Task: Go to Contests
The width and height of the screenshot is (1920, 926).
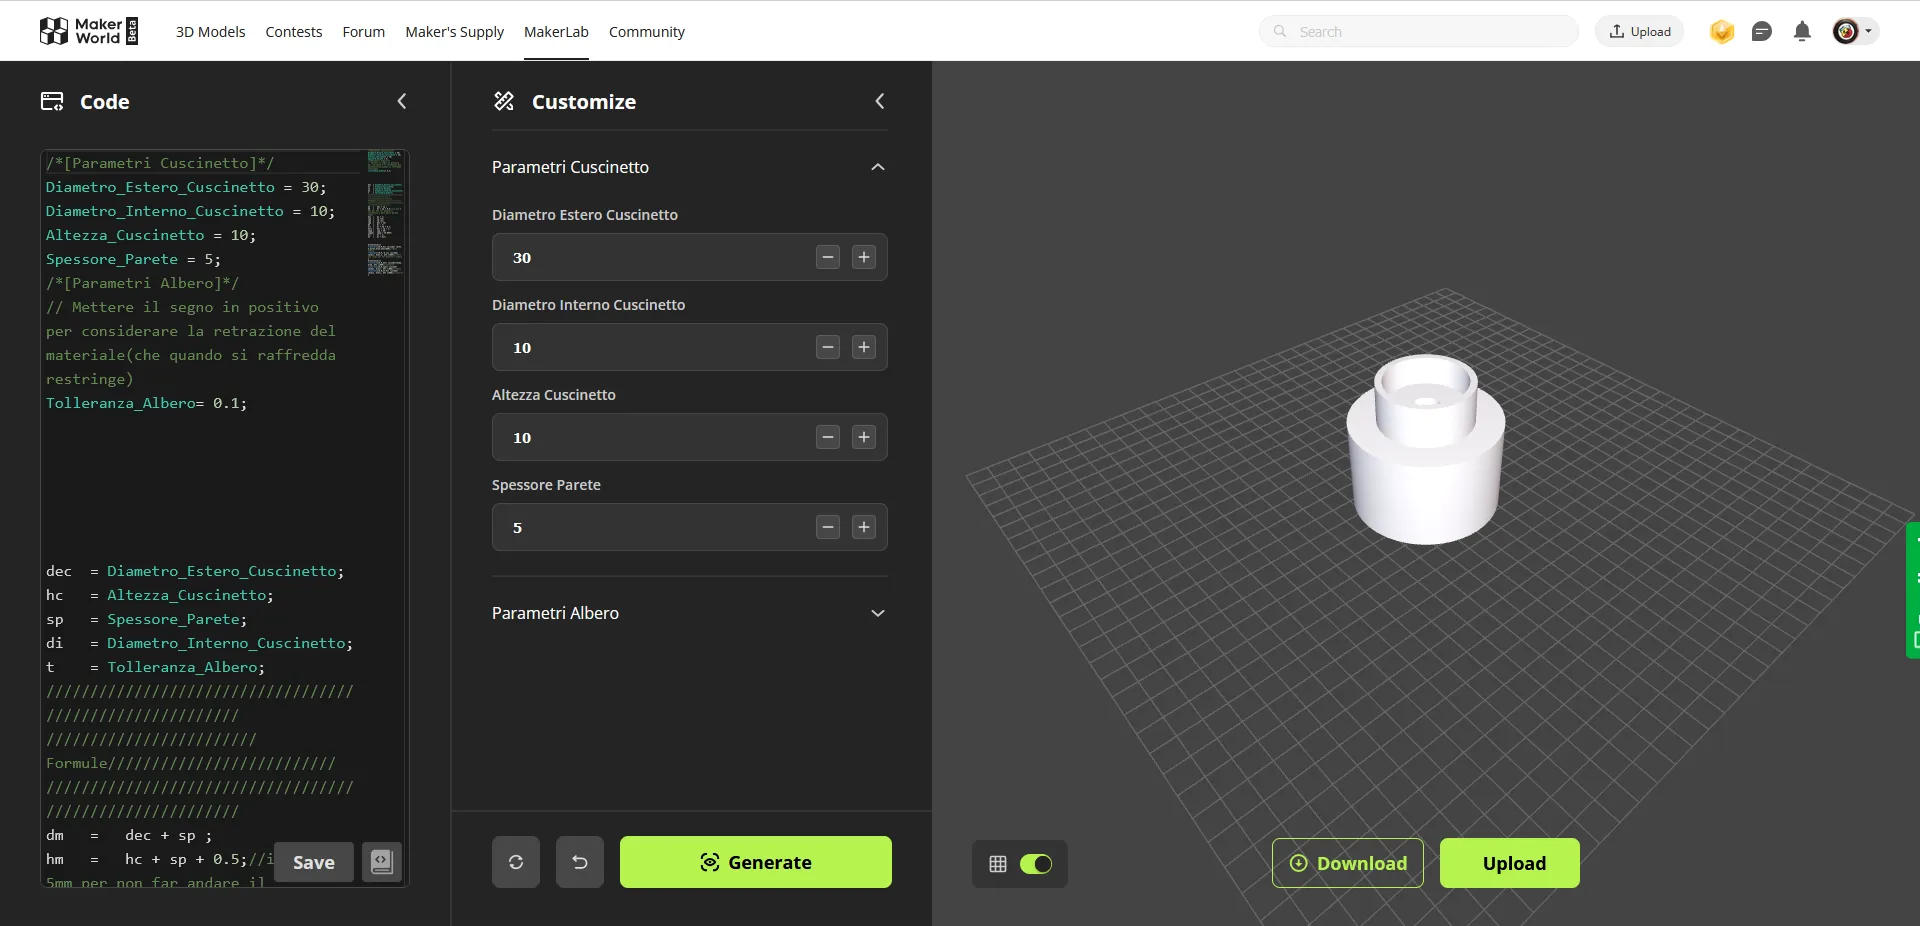Action: point(294,32)
